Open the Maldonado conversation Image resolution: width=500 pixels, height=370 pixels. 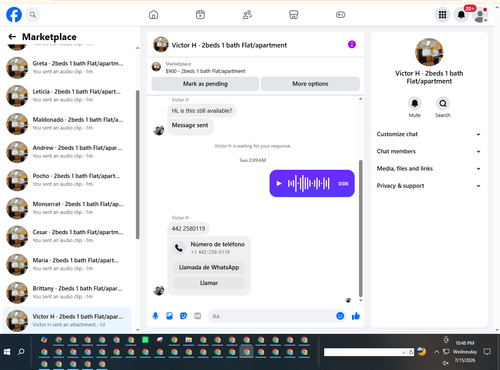coord(67,124)
